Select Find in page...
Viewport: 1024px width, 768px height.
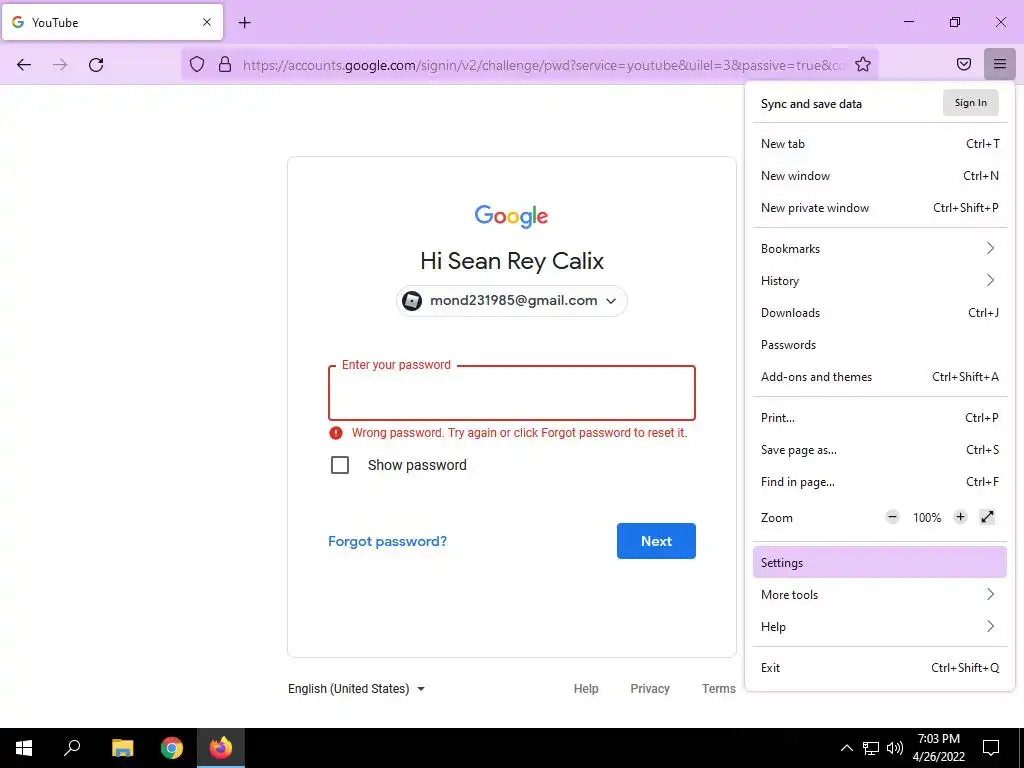[x=880, y=481]
